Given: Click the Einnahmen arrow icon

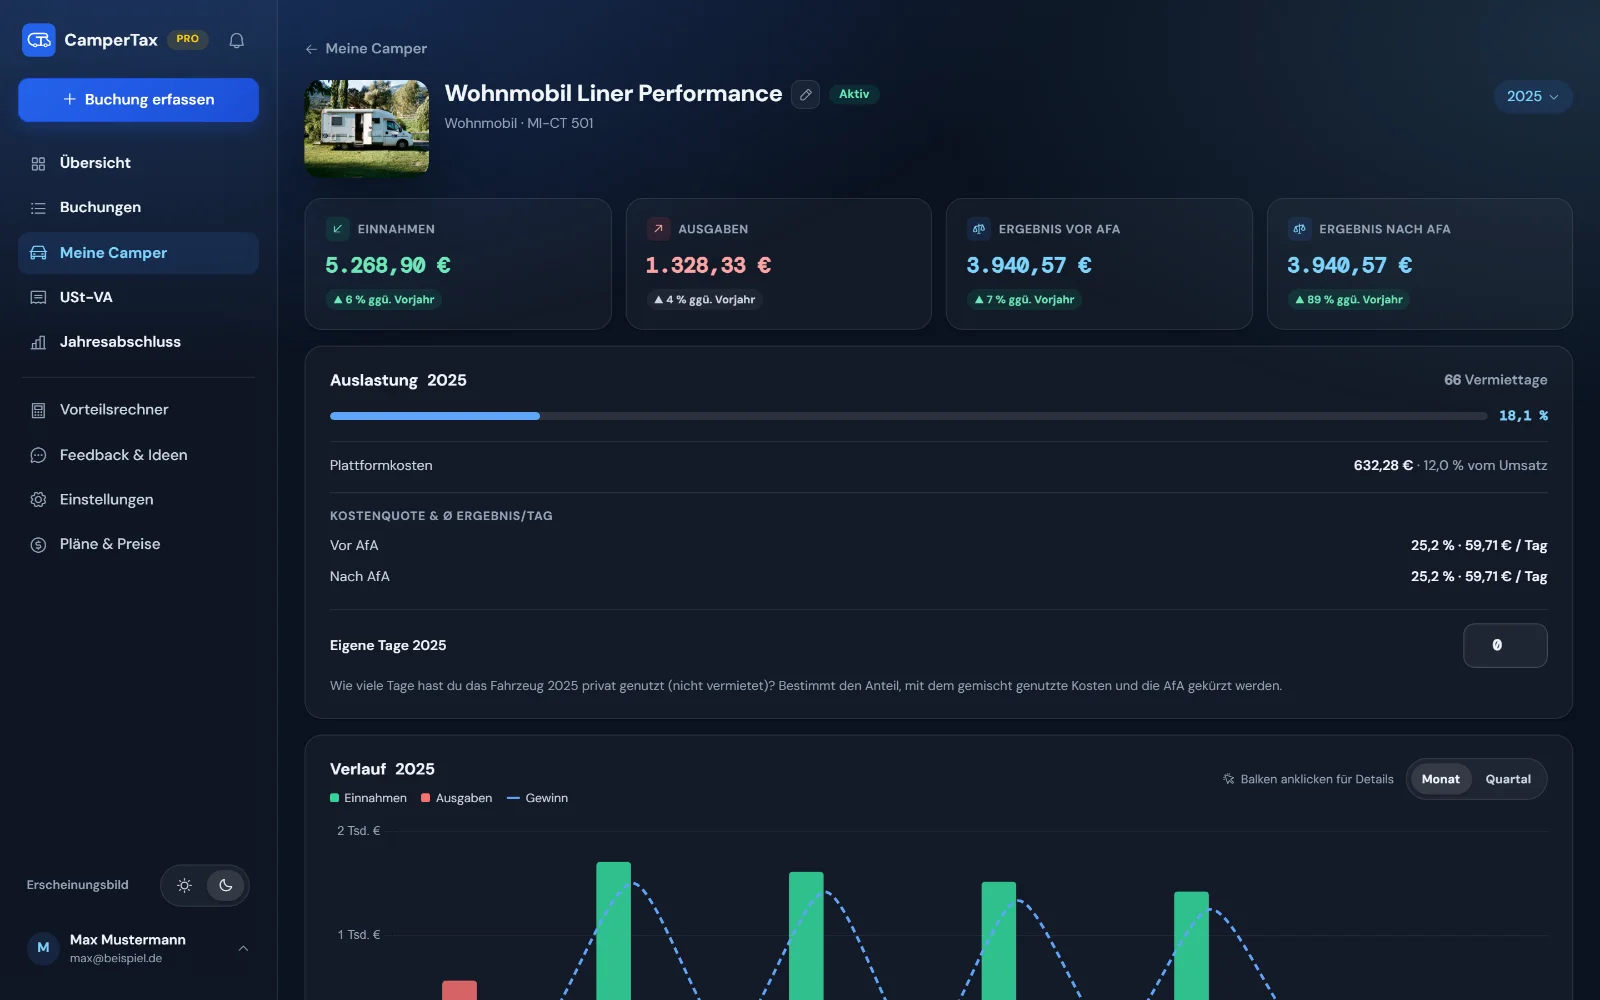Looking at the screenshot, I should point(338,229).
